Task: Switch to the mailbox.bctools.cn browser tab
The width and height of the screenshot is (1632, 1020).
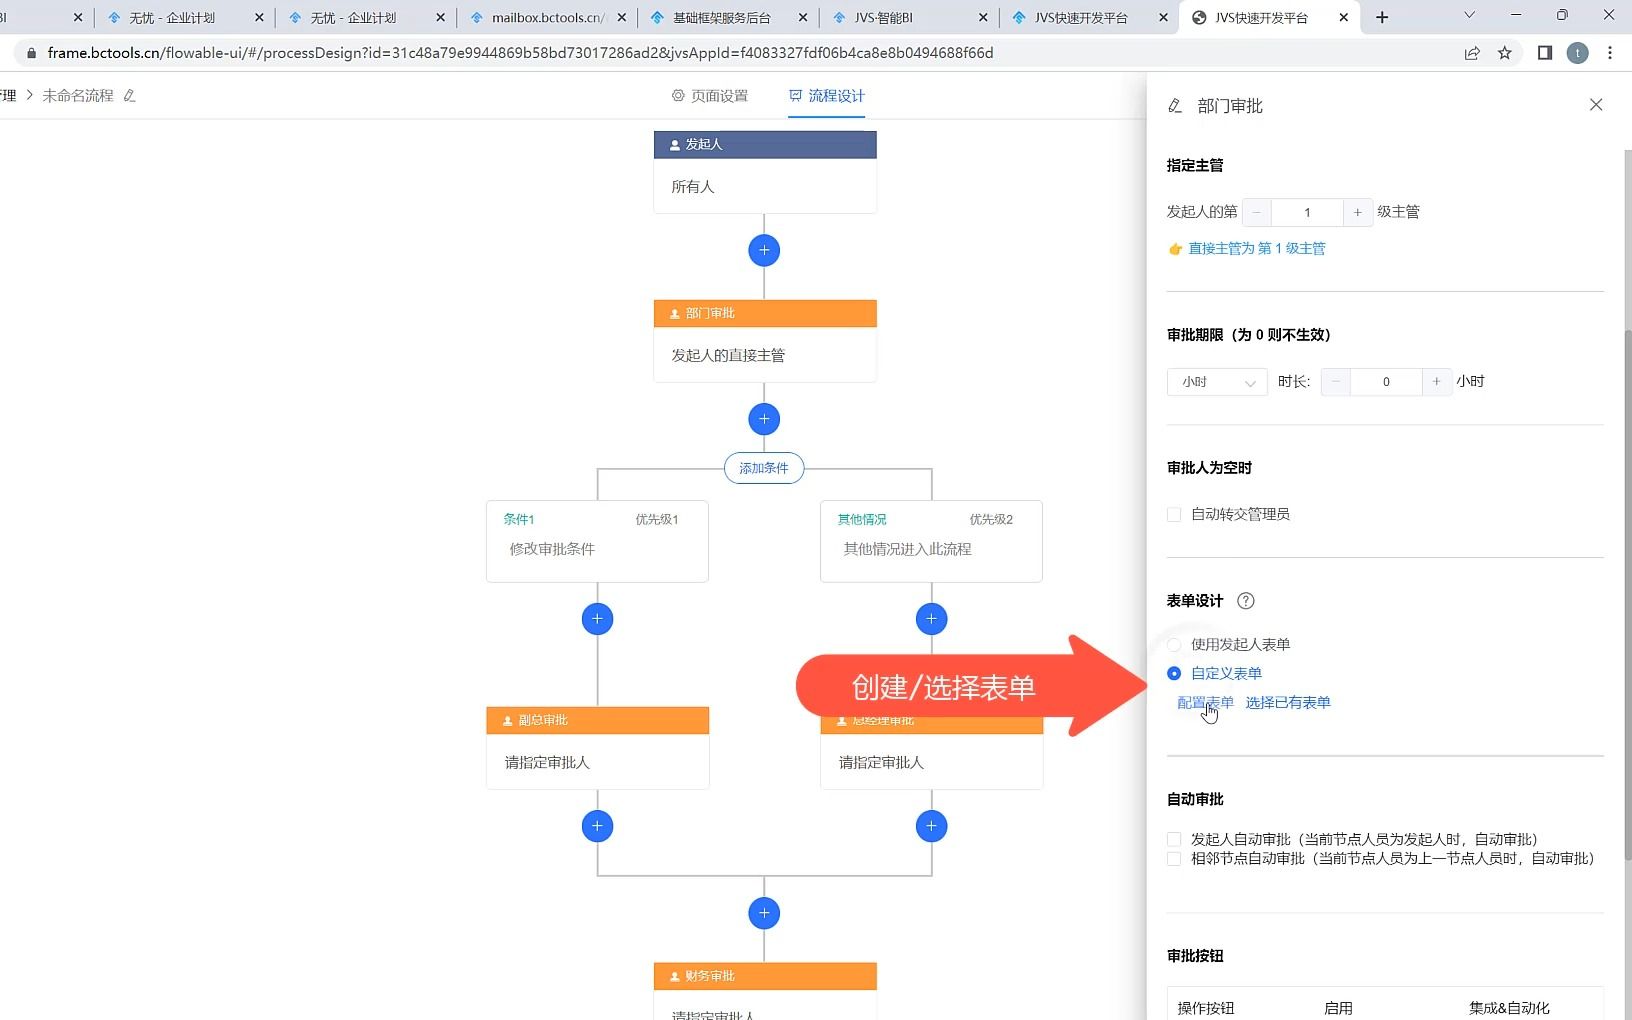Action: pyautogui.click(x=546, y=18)
